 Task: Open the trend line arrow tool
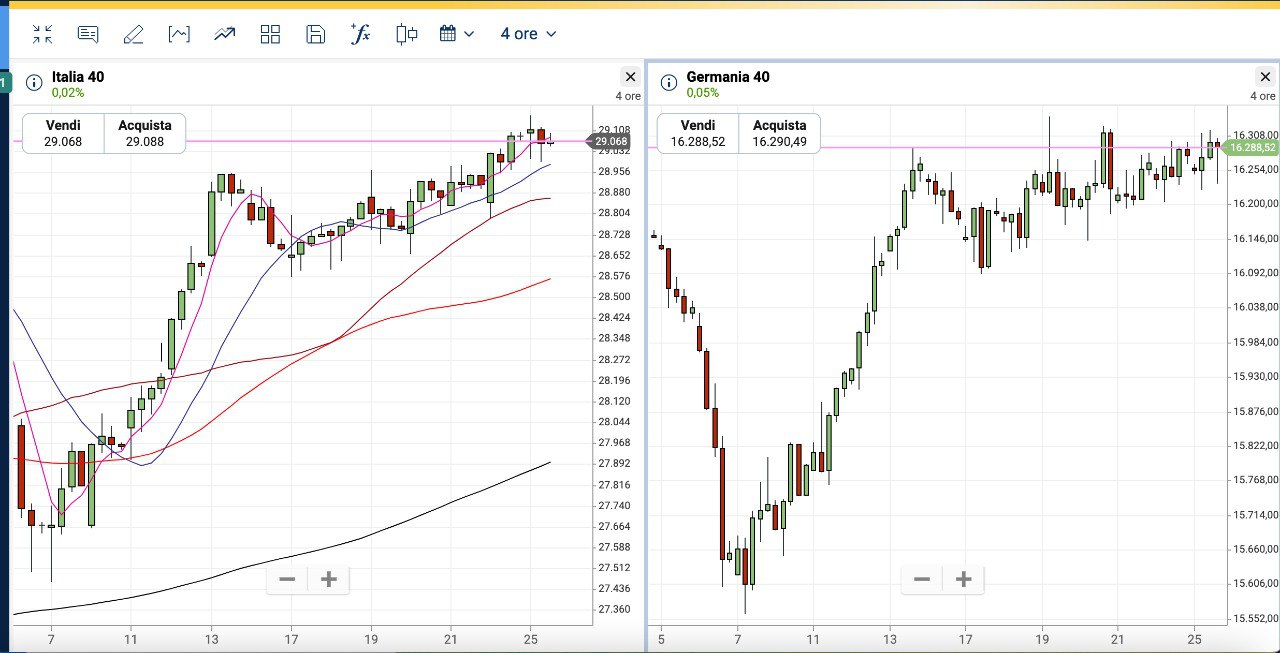tap(224, 34)
